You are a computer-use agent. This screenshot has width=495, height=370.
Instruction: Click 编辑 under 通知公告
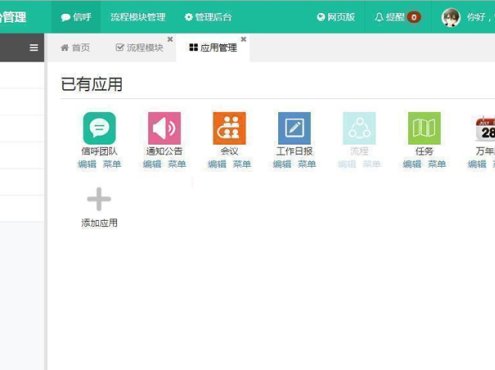(152, 164)
